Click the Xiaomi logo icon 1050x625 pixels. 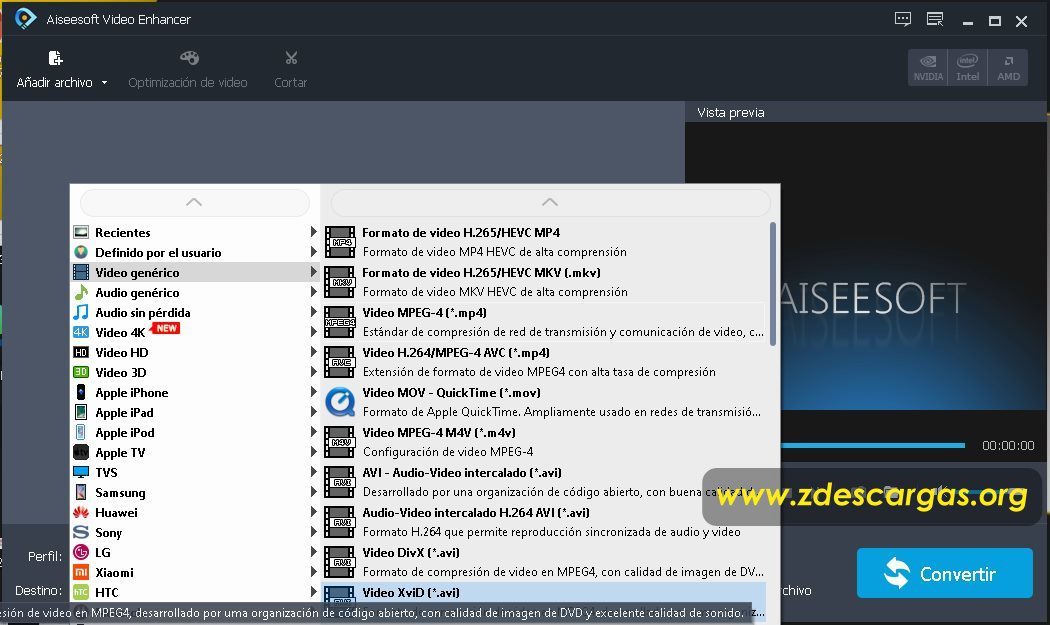(81, 572)
